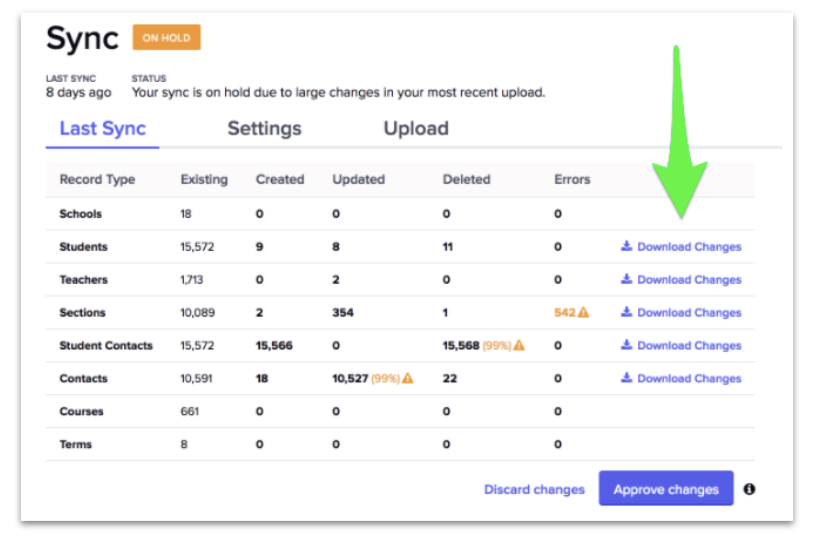Image resolution: width=816 pixels, height=546 pixels.
Task: Click the 15,568 deleted value
Action: click(x=461, y=345)
